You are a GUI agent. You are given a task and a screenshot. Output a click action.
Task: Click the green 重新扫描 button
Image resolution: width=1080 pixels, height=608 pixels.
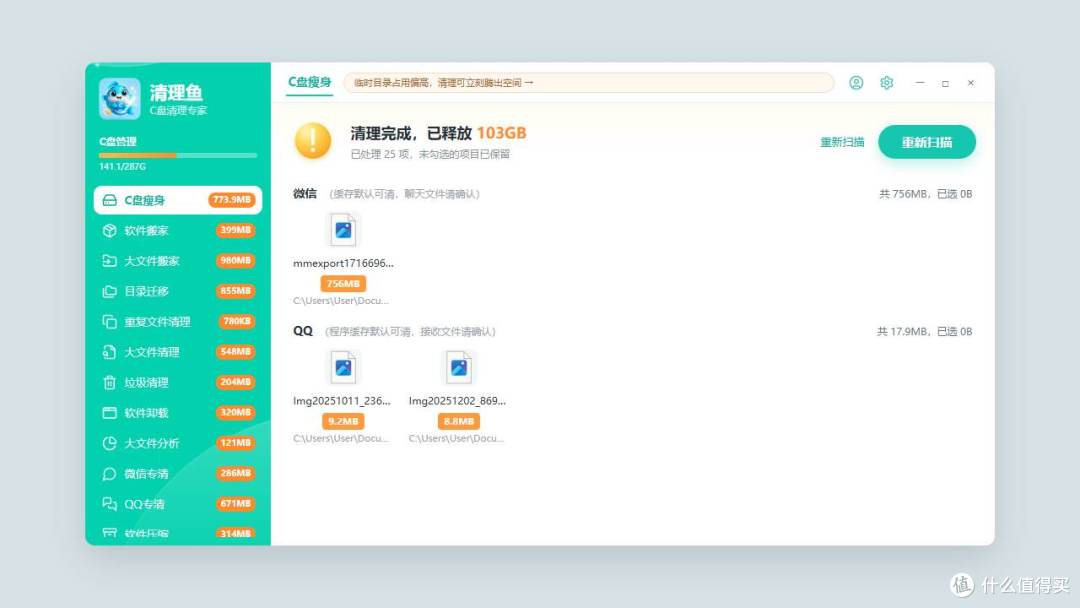click(x=926, y=142)
